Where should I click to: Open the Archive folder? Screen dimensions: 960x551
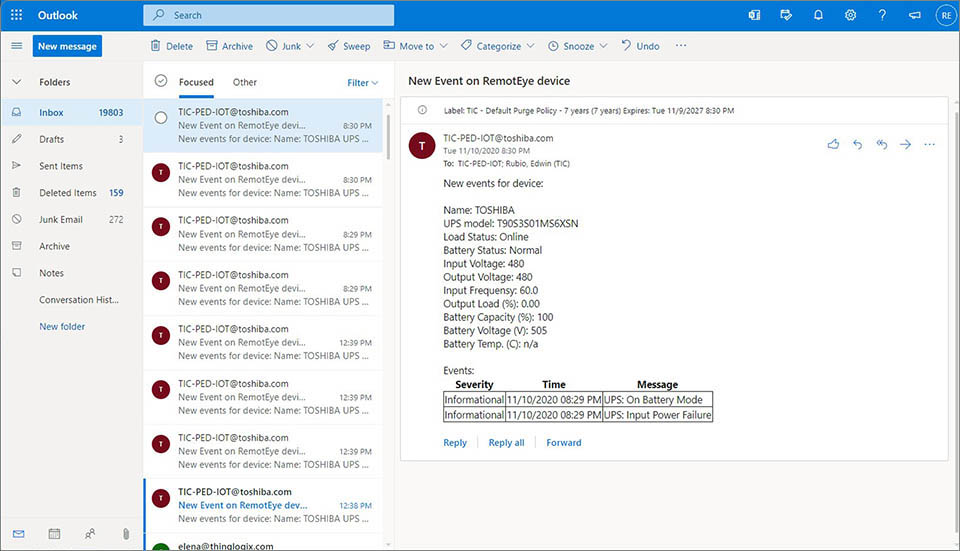click(72, 246)
